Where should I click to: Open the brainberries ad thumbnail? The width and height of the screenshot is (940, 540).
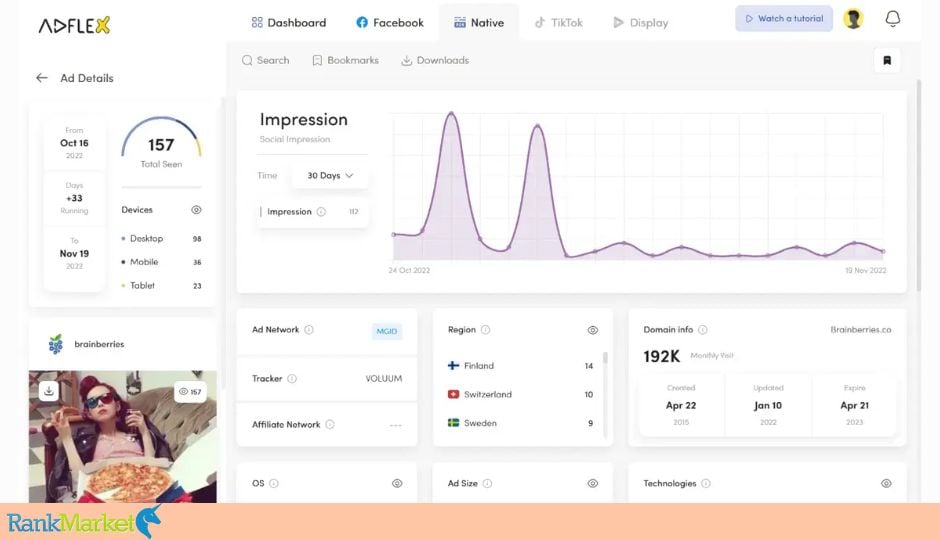[123, 436]
